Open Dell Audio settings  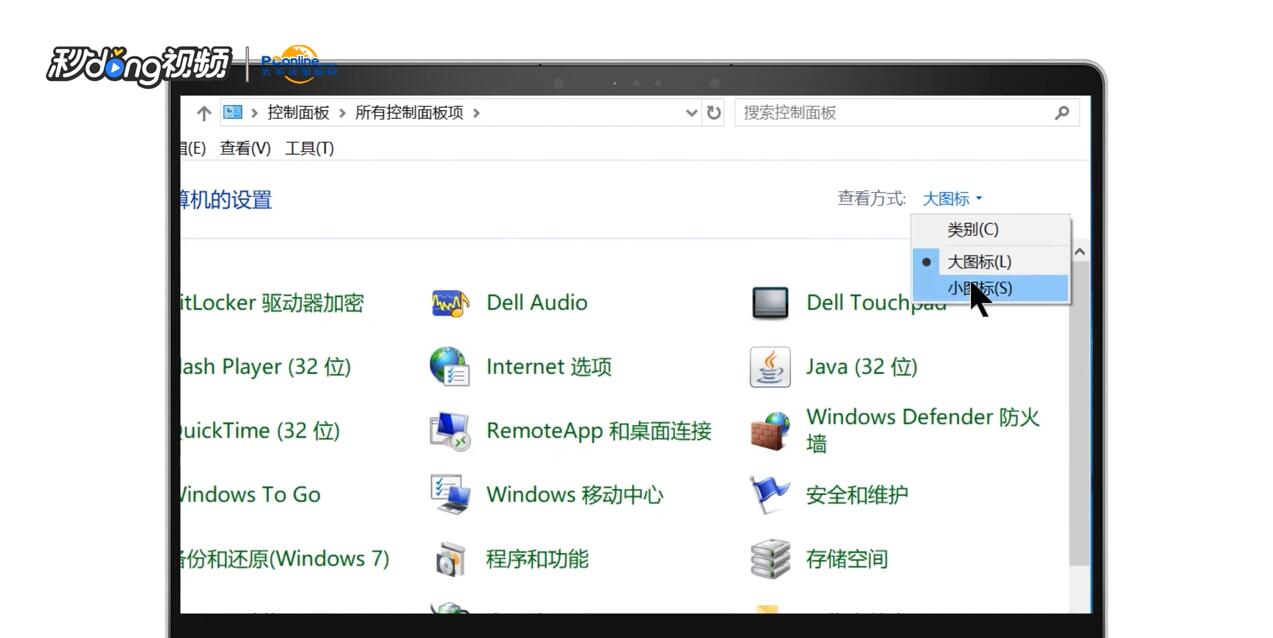coord(537,302)
